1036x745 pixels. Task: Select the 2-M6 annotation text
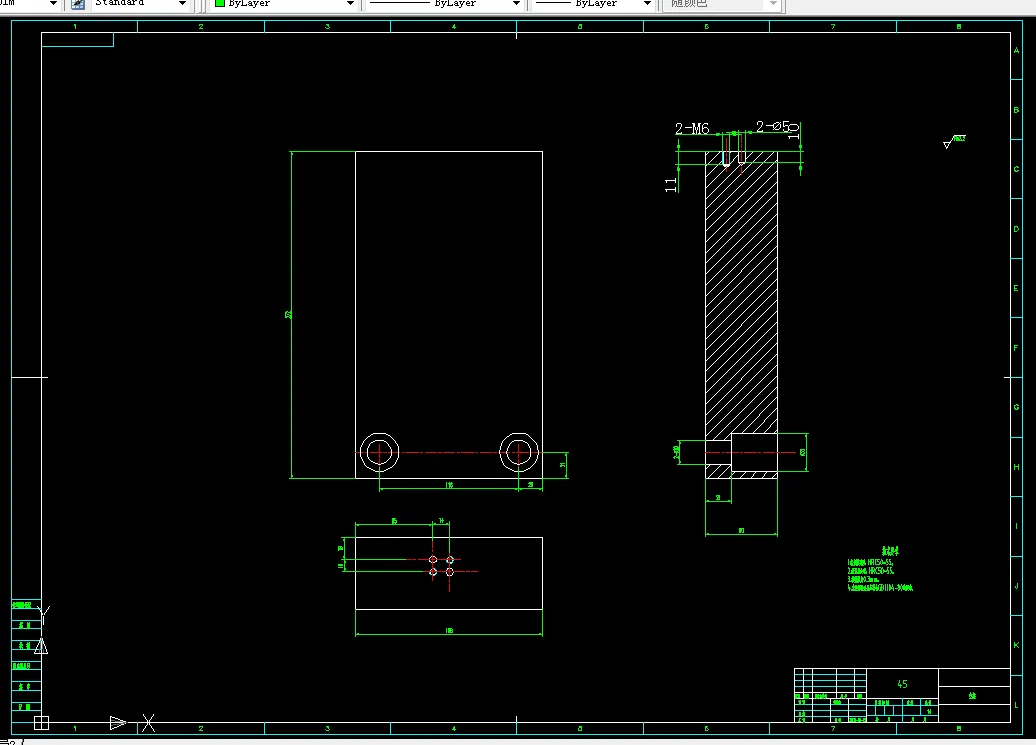click(x=692, y=128)
